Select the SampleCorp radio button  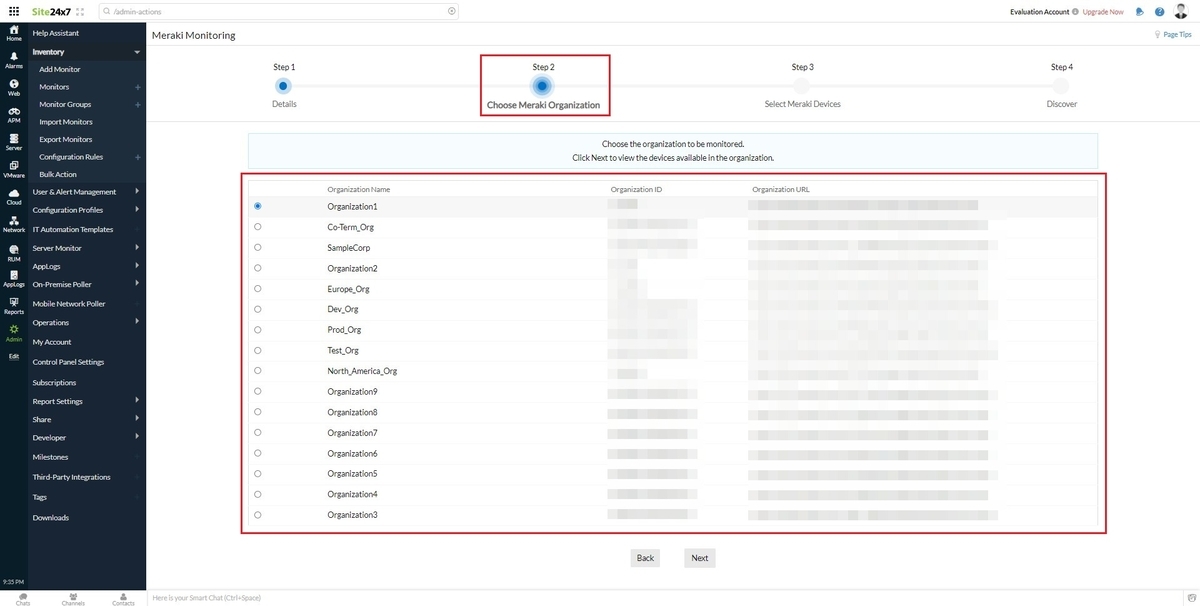[258, 247]
